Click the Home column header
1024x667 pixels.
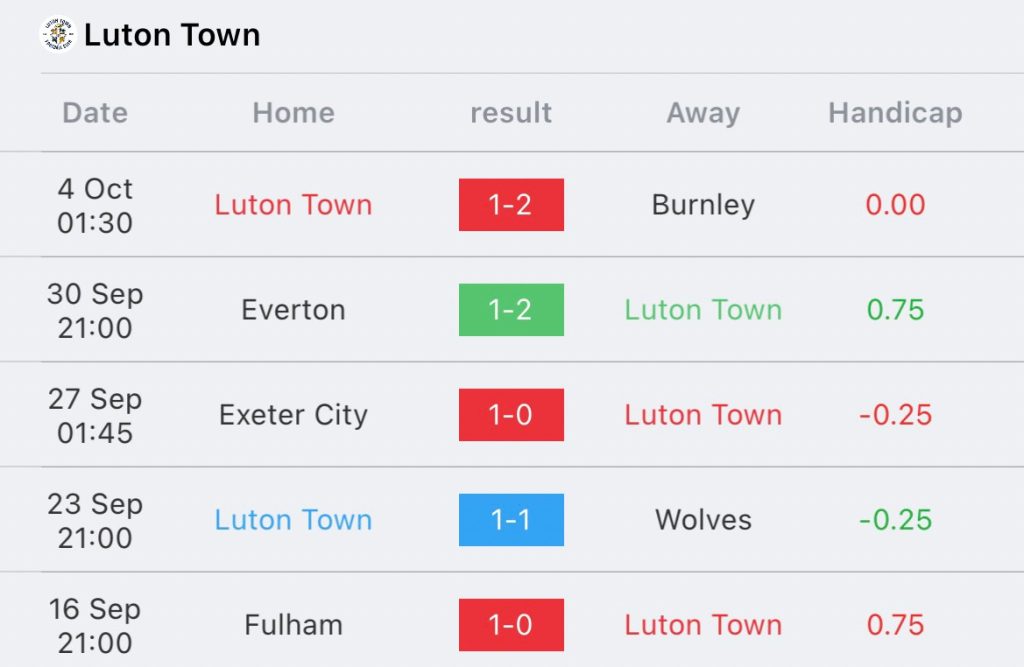tap(294, 112)
